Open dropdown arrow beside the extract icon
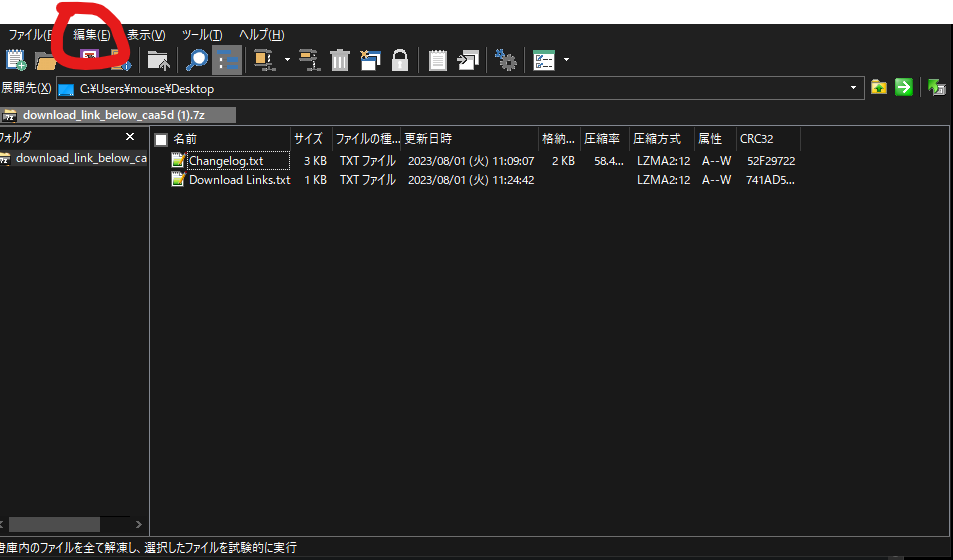The image size is (953, 560). tap(287, 60)
